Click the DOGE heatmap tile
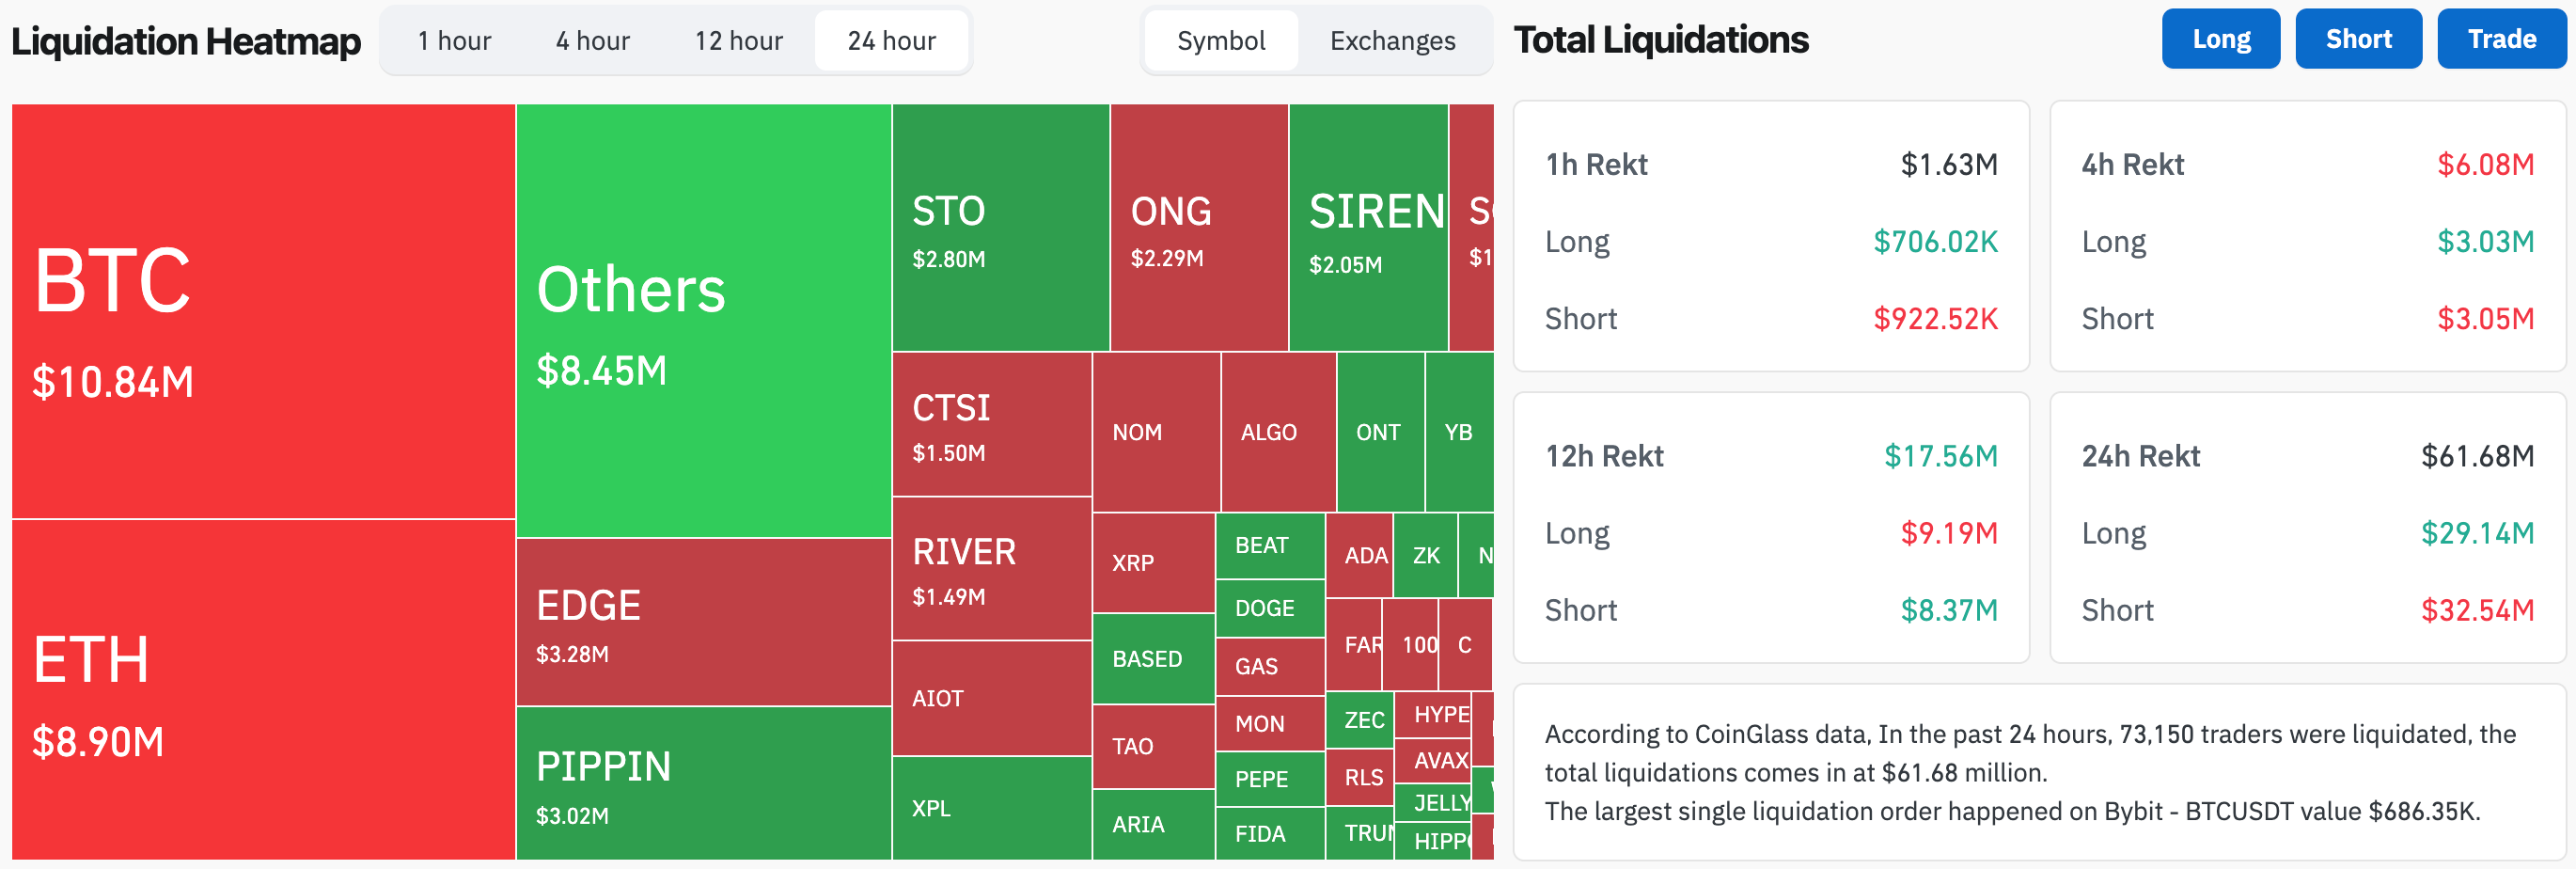The width and height of the screenshot is (2576, 869). [1269, 608]
